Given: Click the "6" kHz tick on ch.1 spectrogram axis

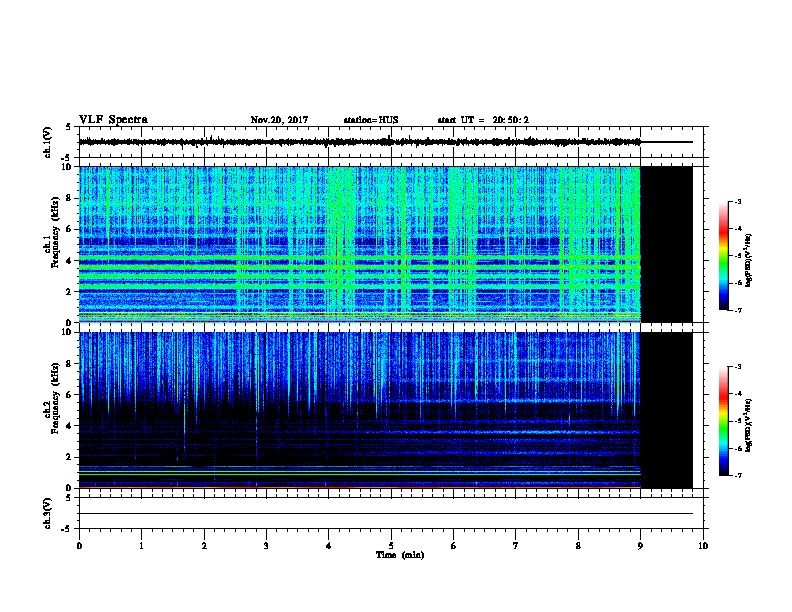Looking at the screenshot, I should point(70,229).
